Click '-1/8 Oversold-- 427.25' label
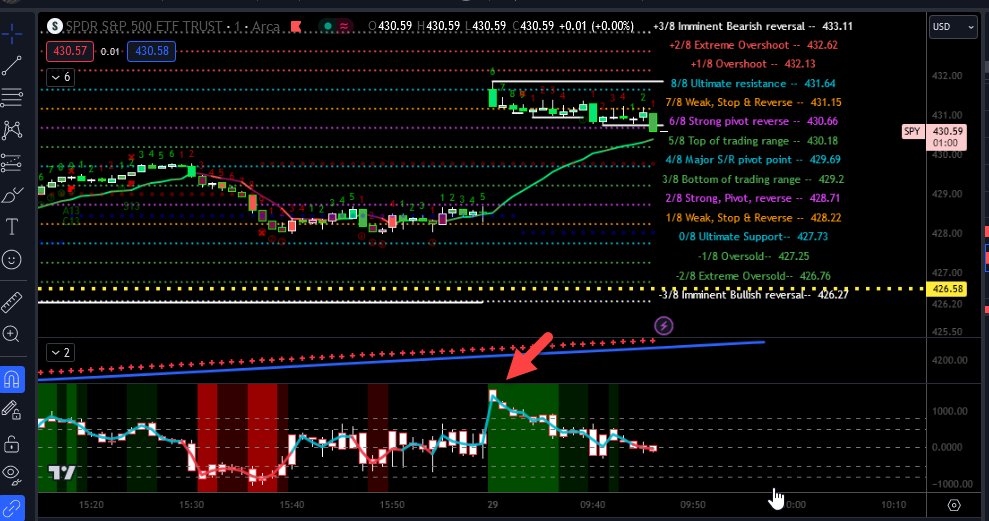This screenshot has width=989, height=521. pyautogui.click(x=753, y=256)
